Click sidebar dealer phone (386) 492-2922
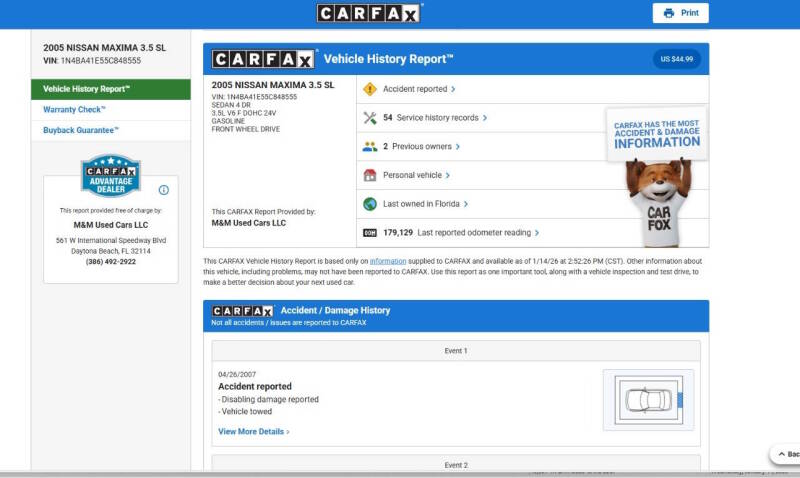This screenshot has height=478, width=800. 111,262
